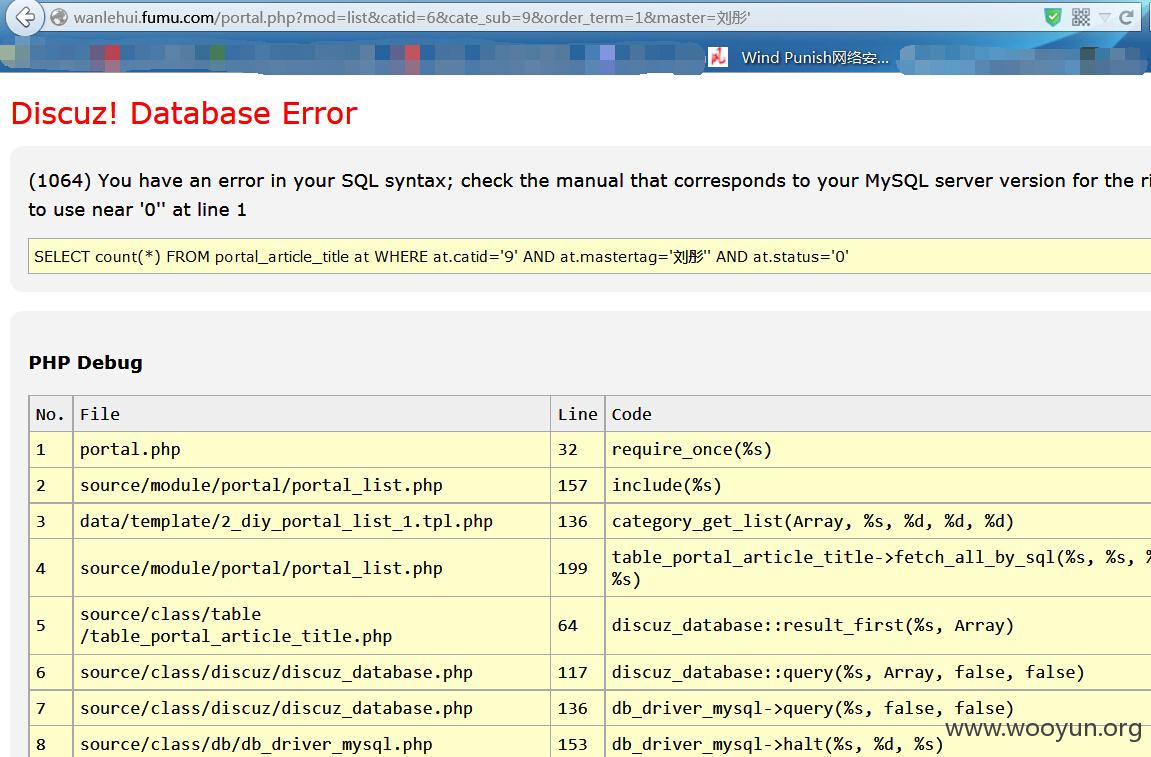Click portal_list.php file cell in row 2

311,485
